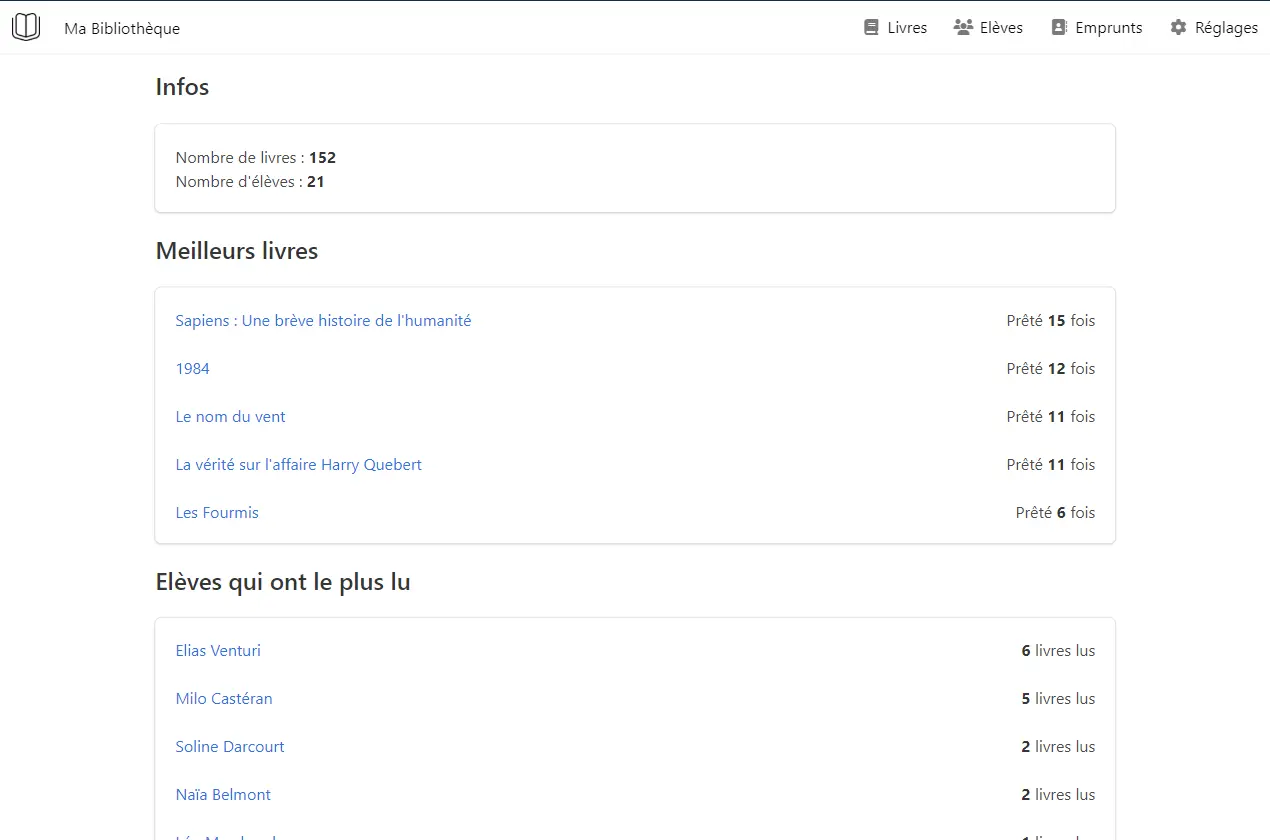This screenshot has height=840, width=1270.
Task: Click Prêté 6 fois text
Action: (1055, 513)
